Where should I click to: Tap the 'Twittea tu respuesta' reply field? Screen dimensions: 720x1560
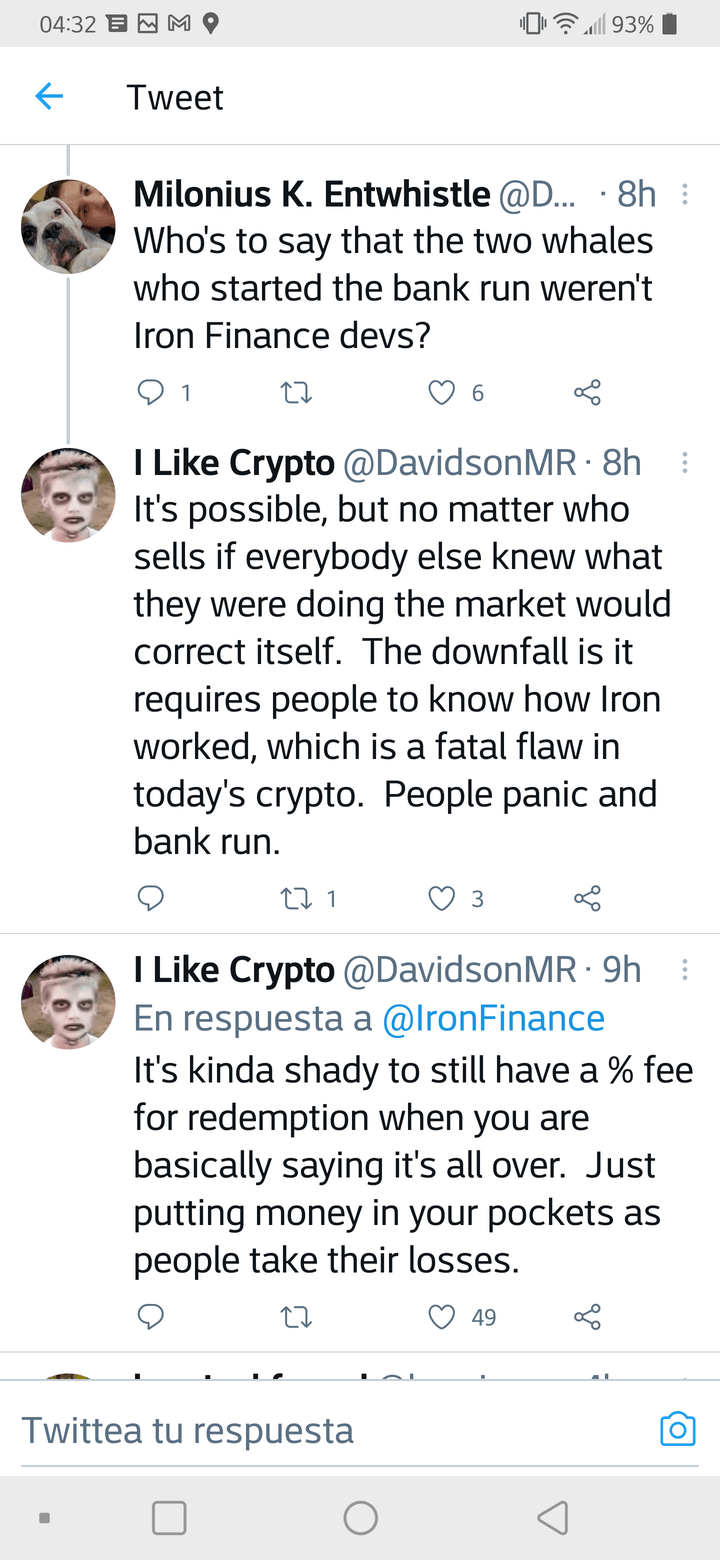point(300,1429)
